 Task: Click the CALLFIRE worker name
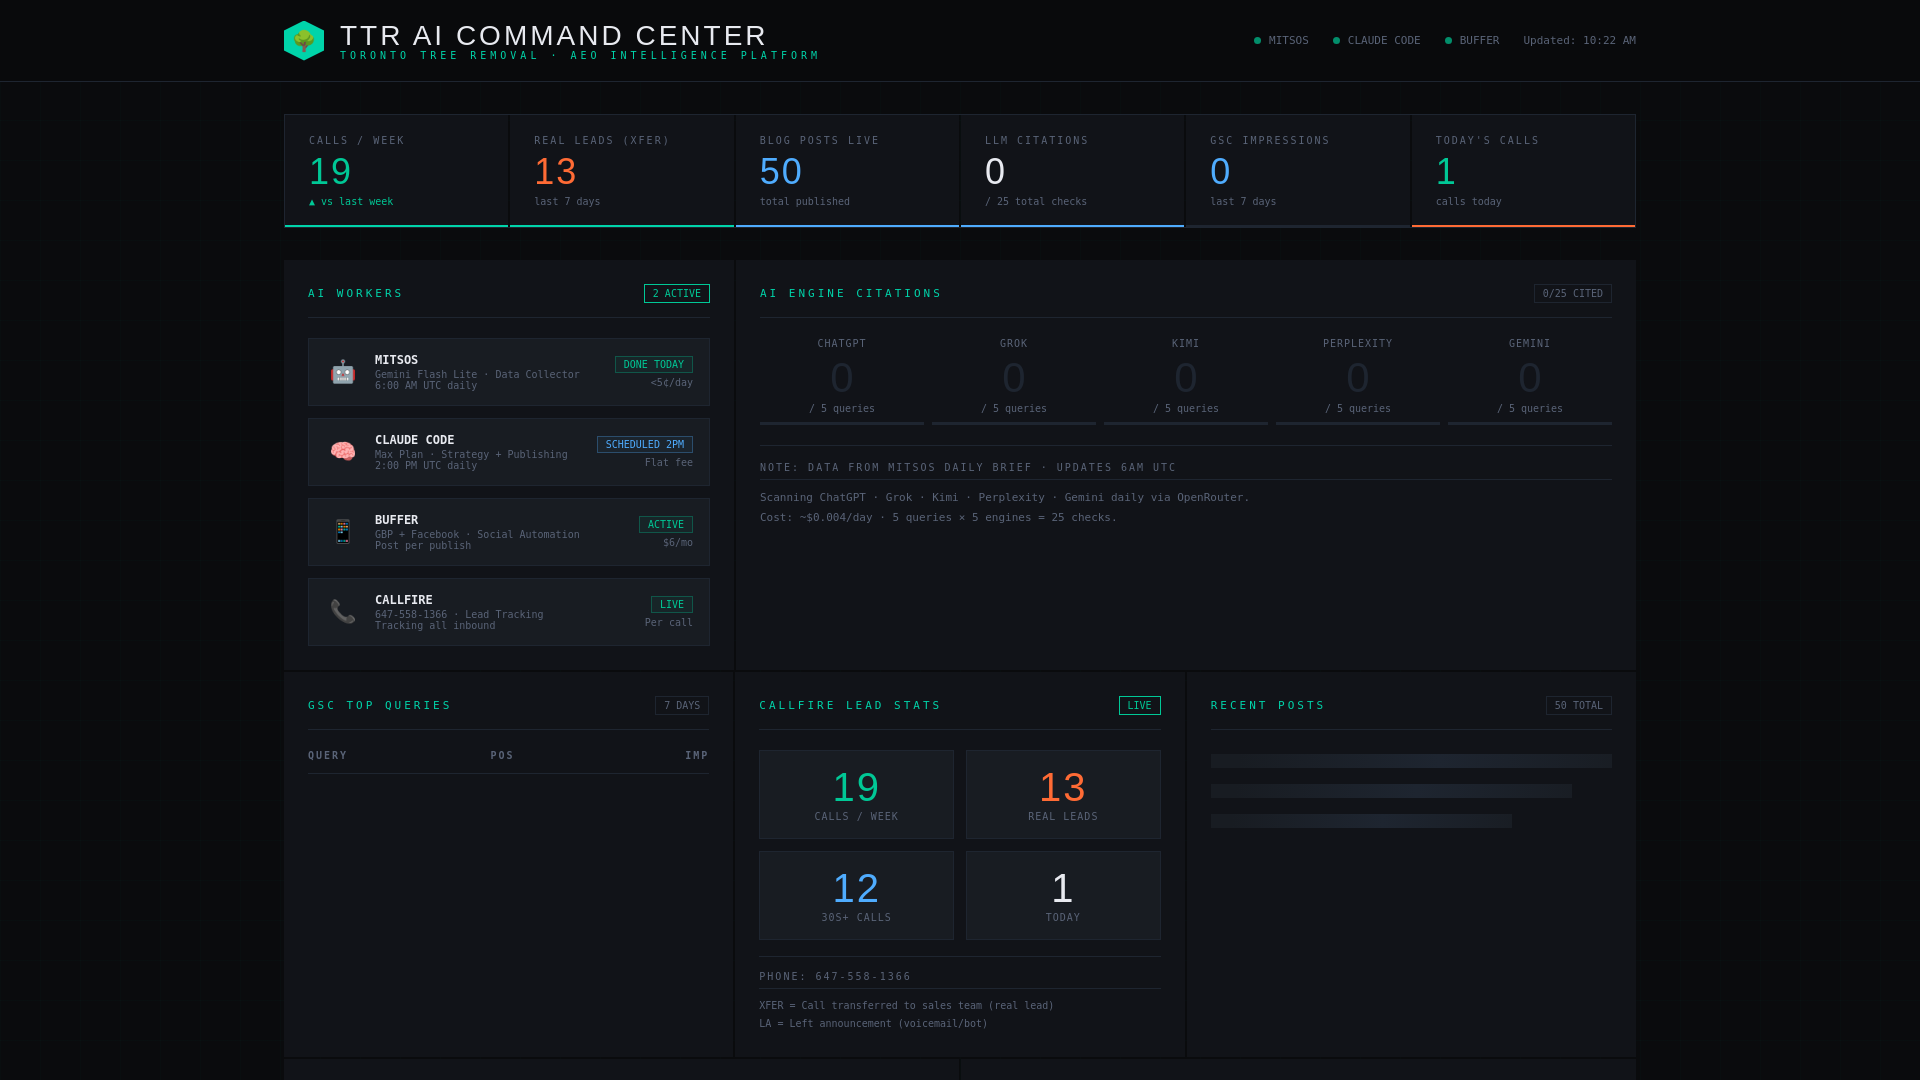pyautogui.click(x=404, y=600)
